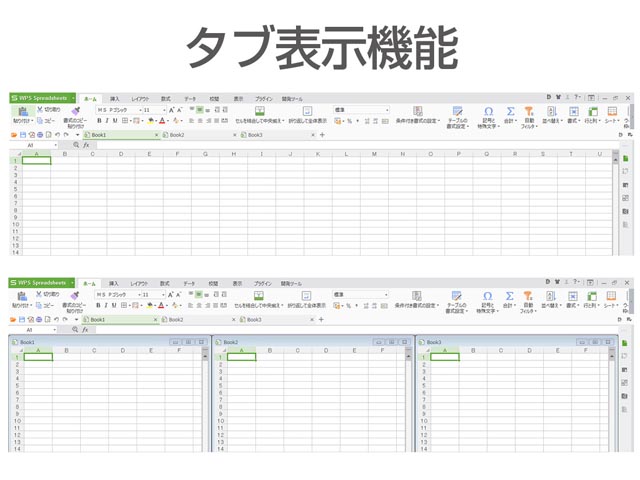Screen dimensions: 640x480
Task: Click the open folder icon in upper quick toolbar
Action: [14, 135]
